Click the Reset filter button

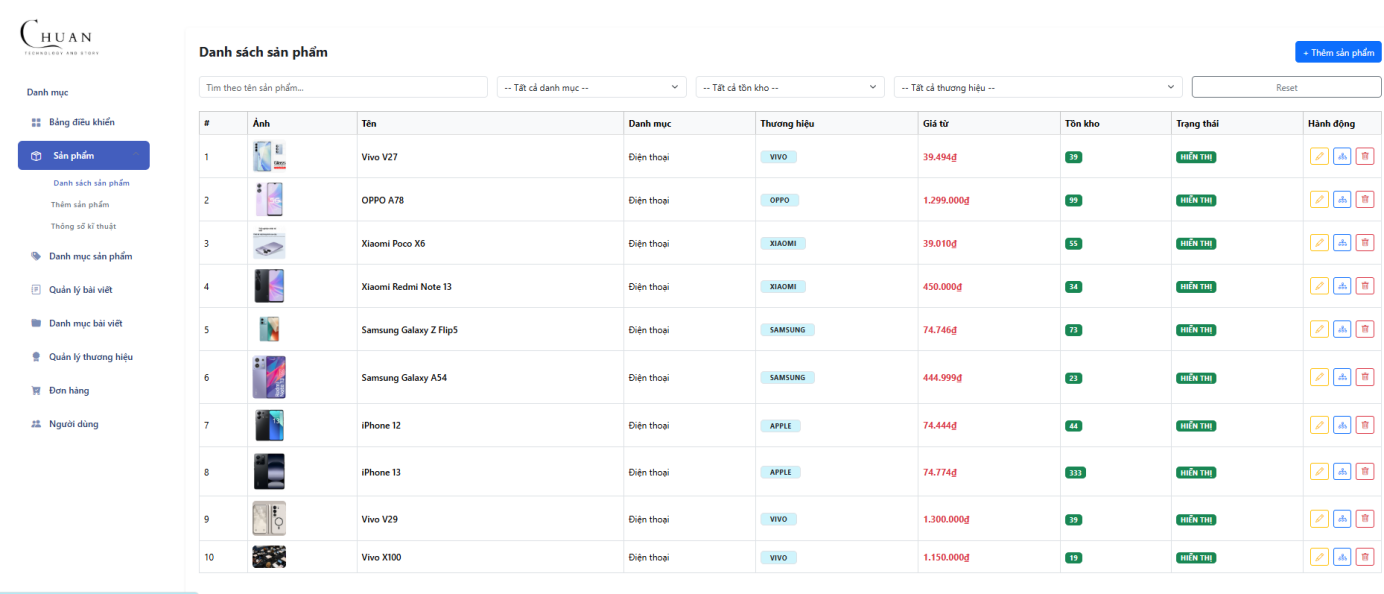click(x=1287, y=87)
